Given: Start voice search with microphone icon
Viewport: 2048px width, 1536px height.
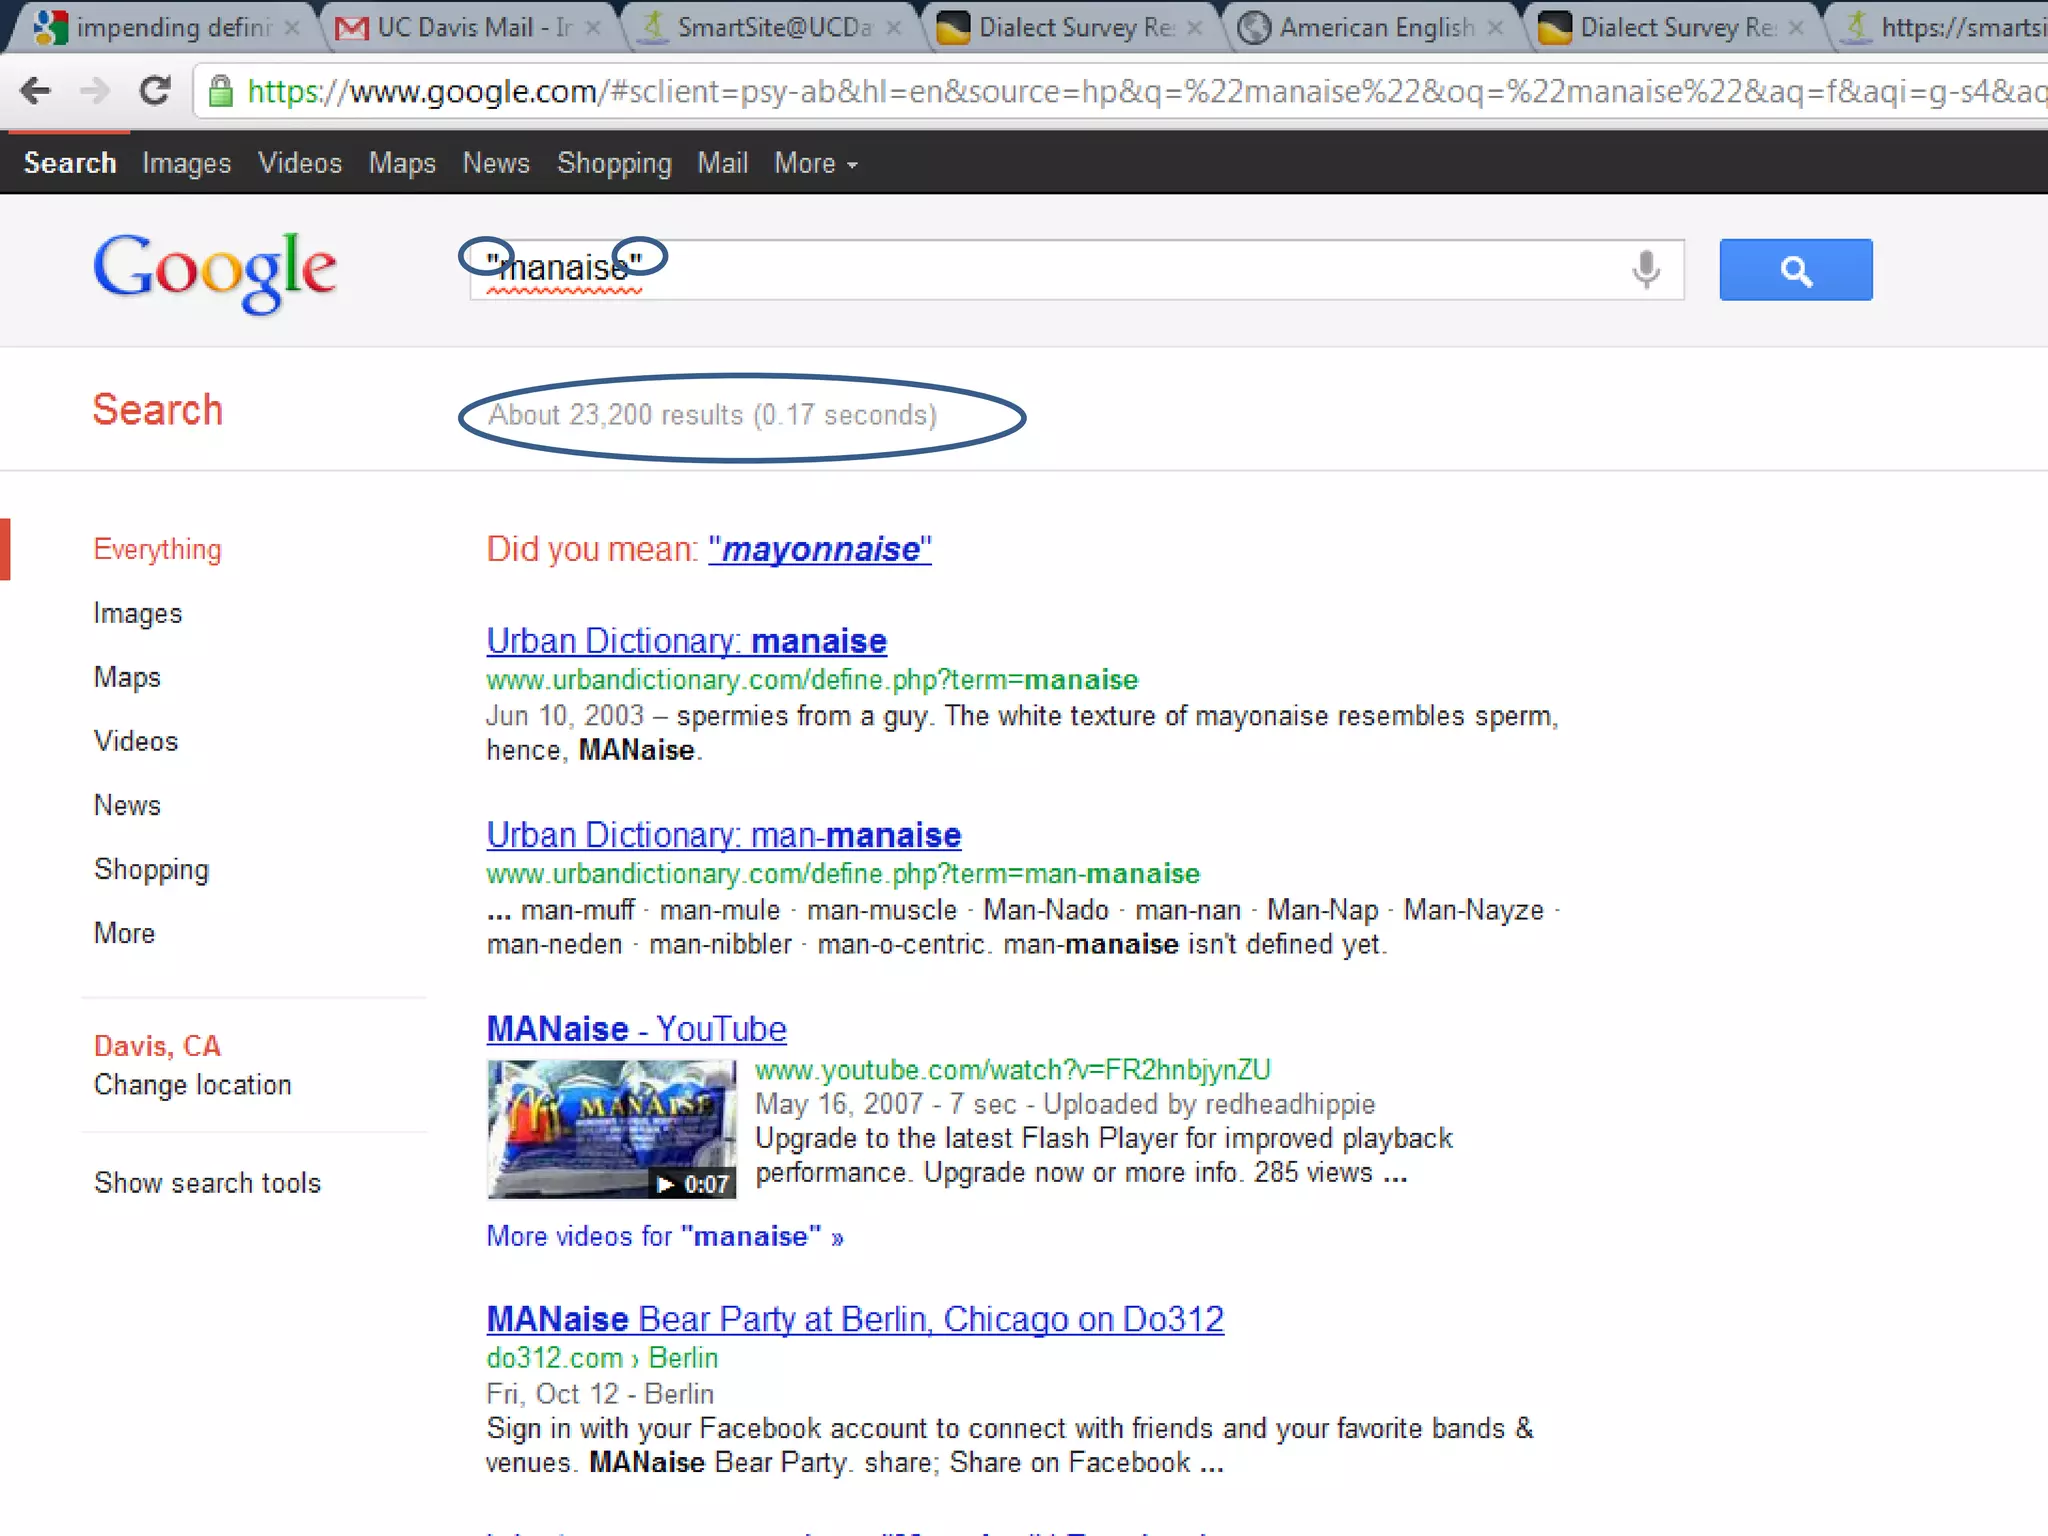Looking at the screenshot, I should 1645,269.
